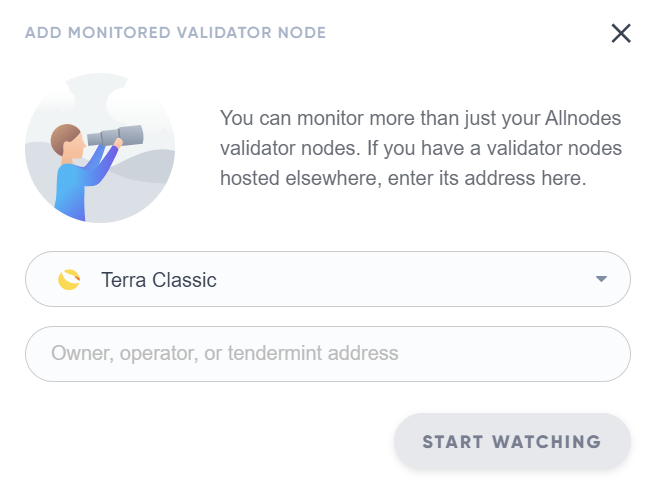
Task: Click the Allnodes validator description text
Action: [x=421, y=148]
